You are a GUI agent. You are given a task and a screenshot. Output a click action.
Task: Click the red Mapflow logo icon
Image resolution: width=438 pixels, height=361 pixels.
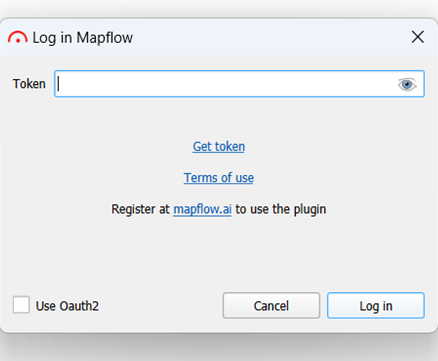pyautogui.click(x=18, y=37)
